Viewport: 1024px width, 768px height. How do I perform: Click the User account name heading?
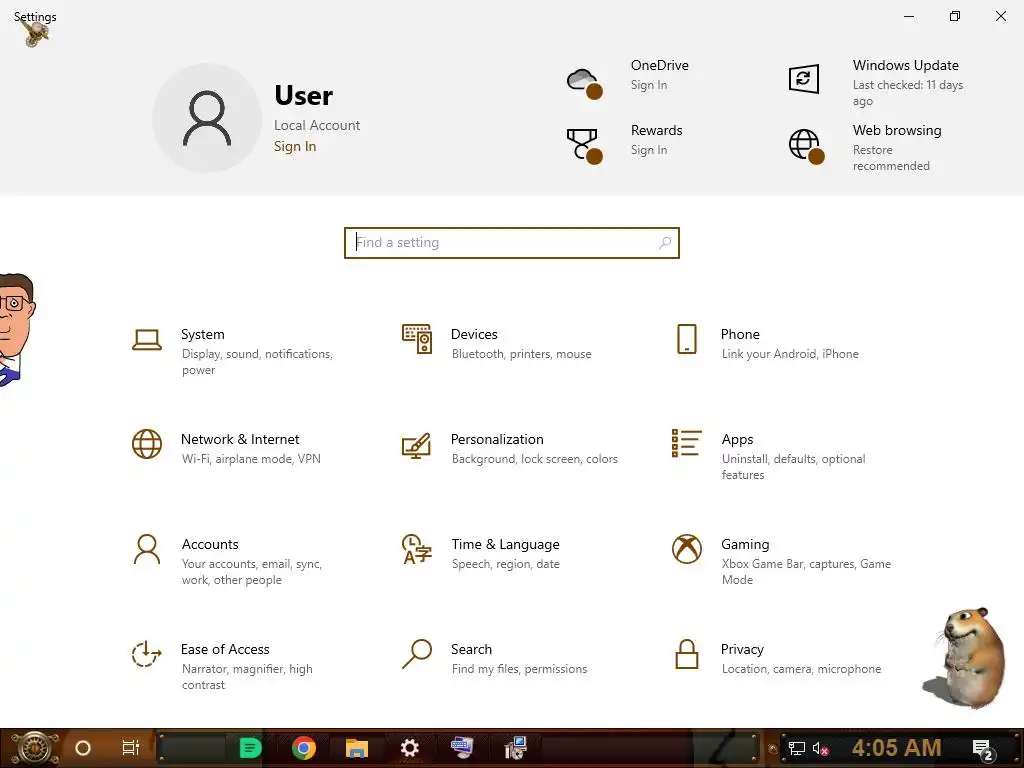tap(303, 95)
